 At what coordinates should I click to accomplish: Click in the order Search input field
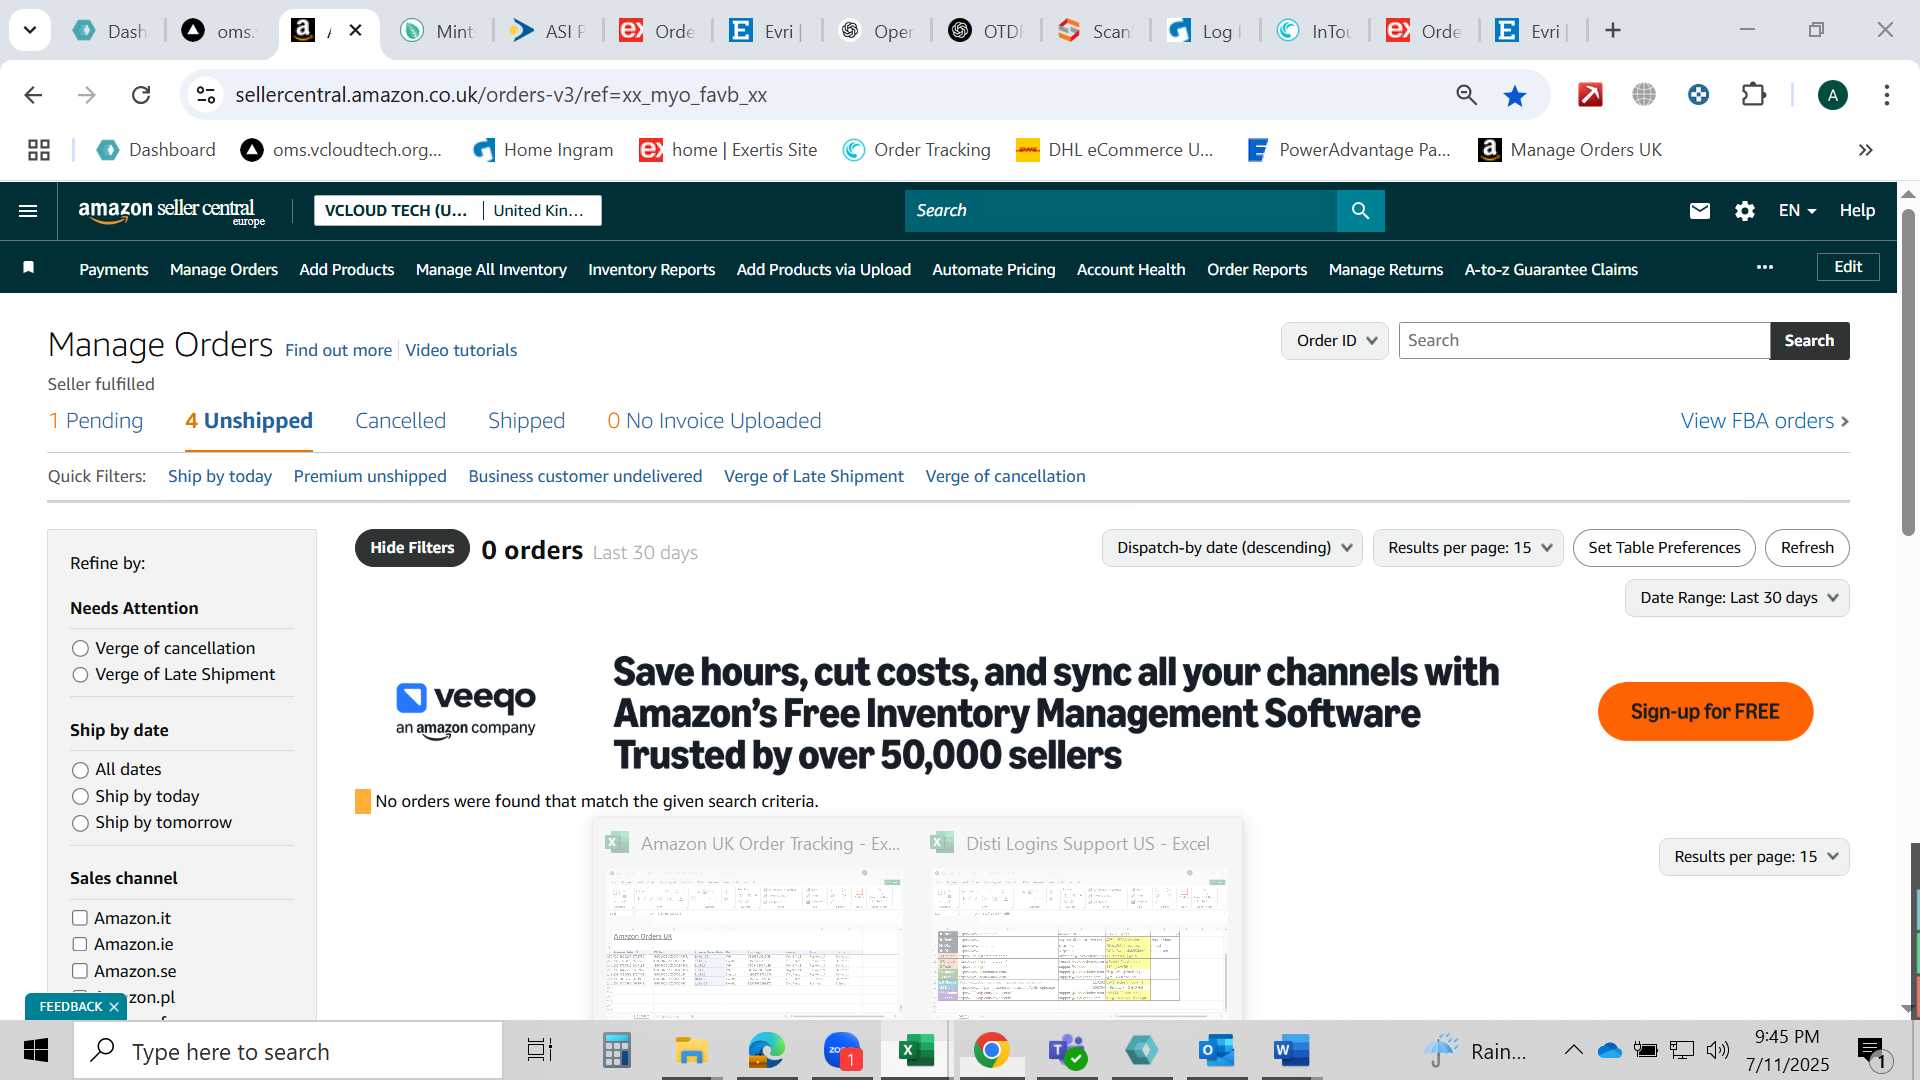point(1584,340)
